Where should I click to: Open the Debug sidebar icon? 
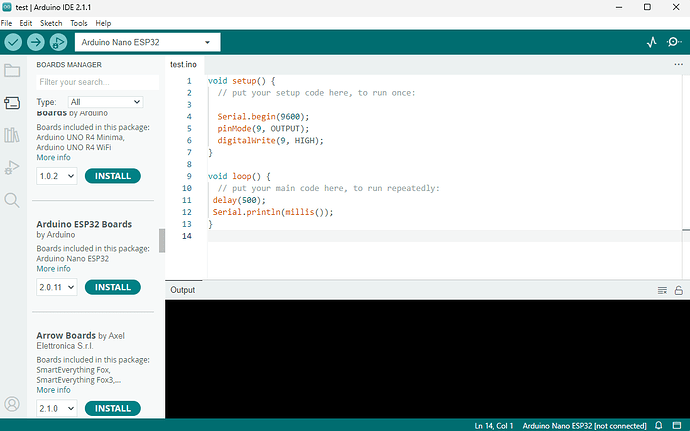tap(12, 168)
